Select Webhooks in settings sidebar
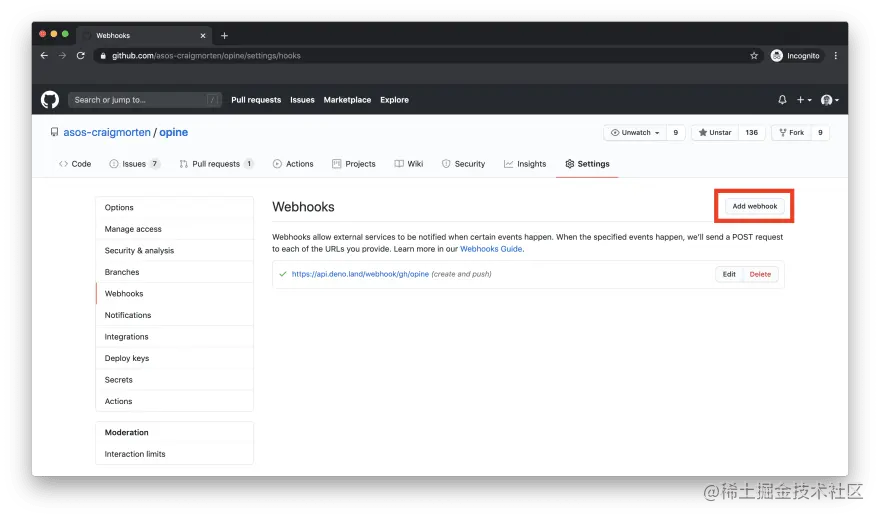Viewport: 880px width, 518px height. 175,294
